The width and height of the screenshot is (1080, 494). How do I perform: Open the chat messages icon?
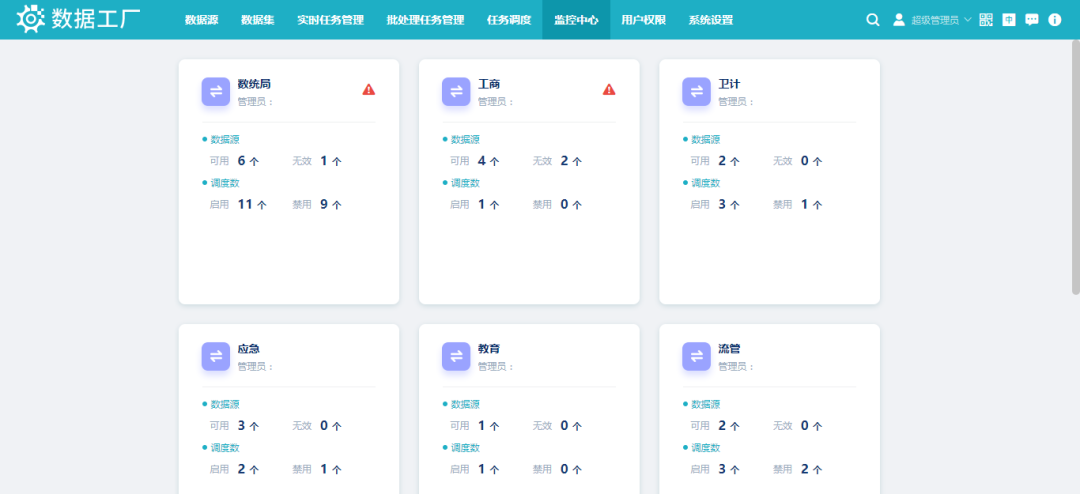click(1032, 20)
